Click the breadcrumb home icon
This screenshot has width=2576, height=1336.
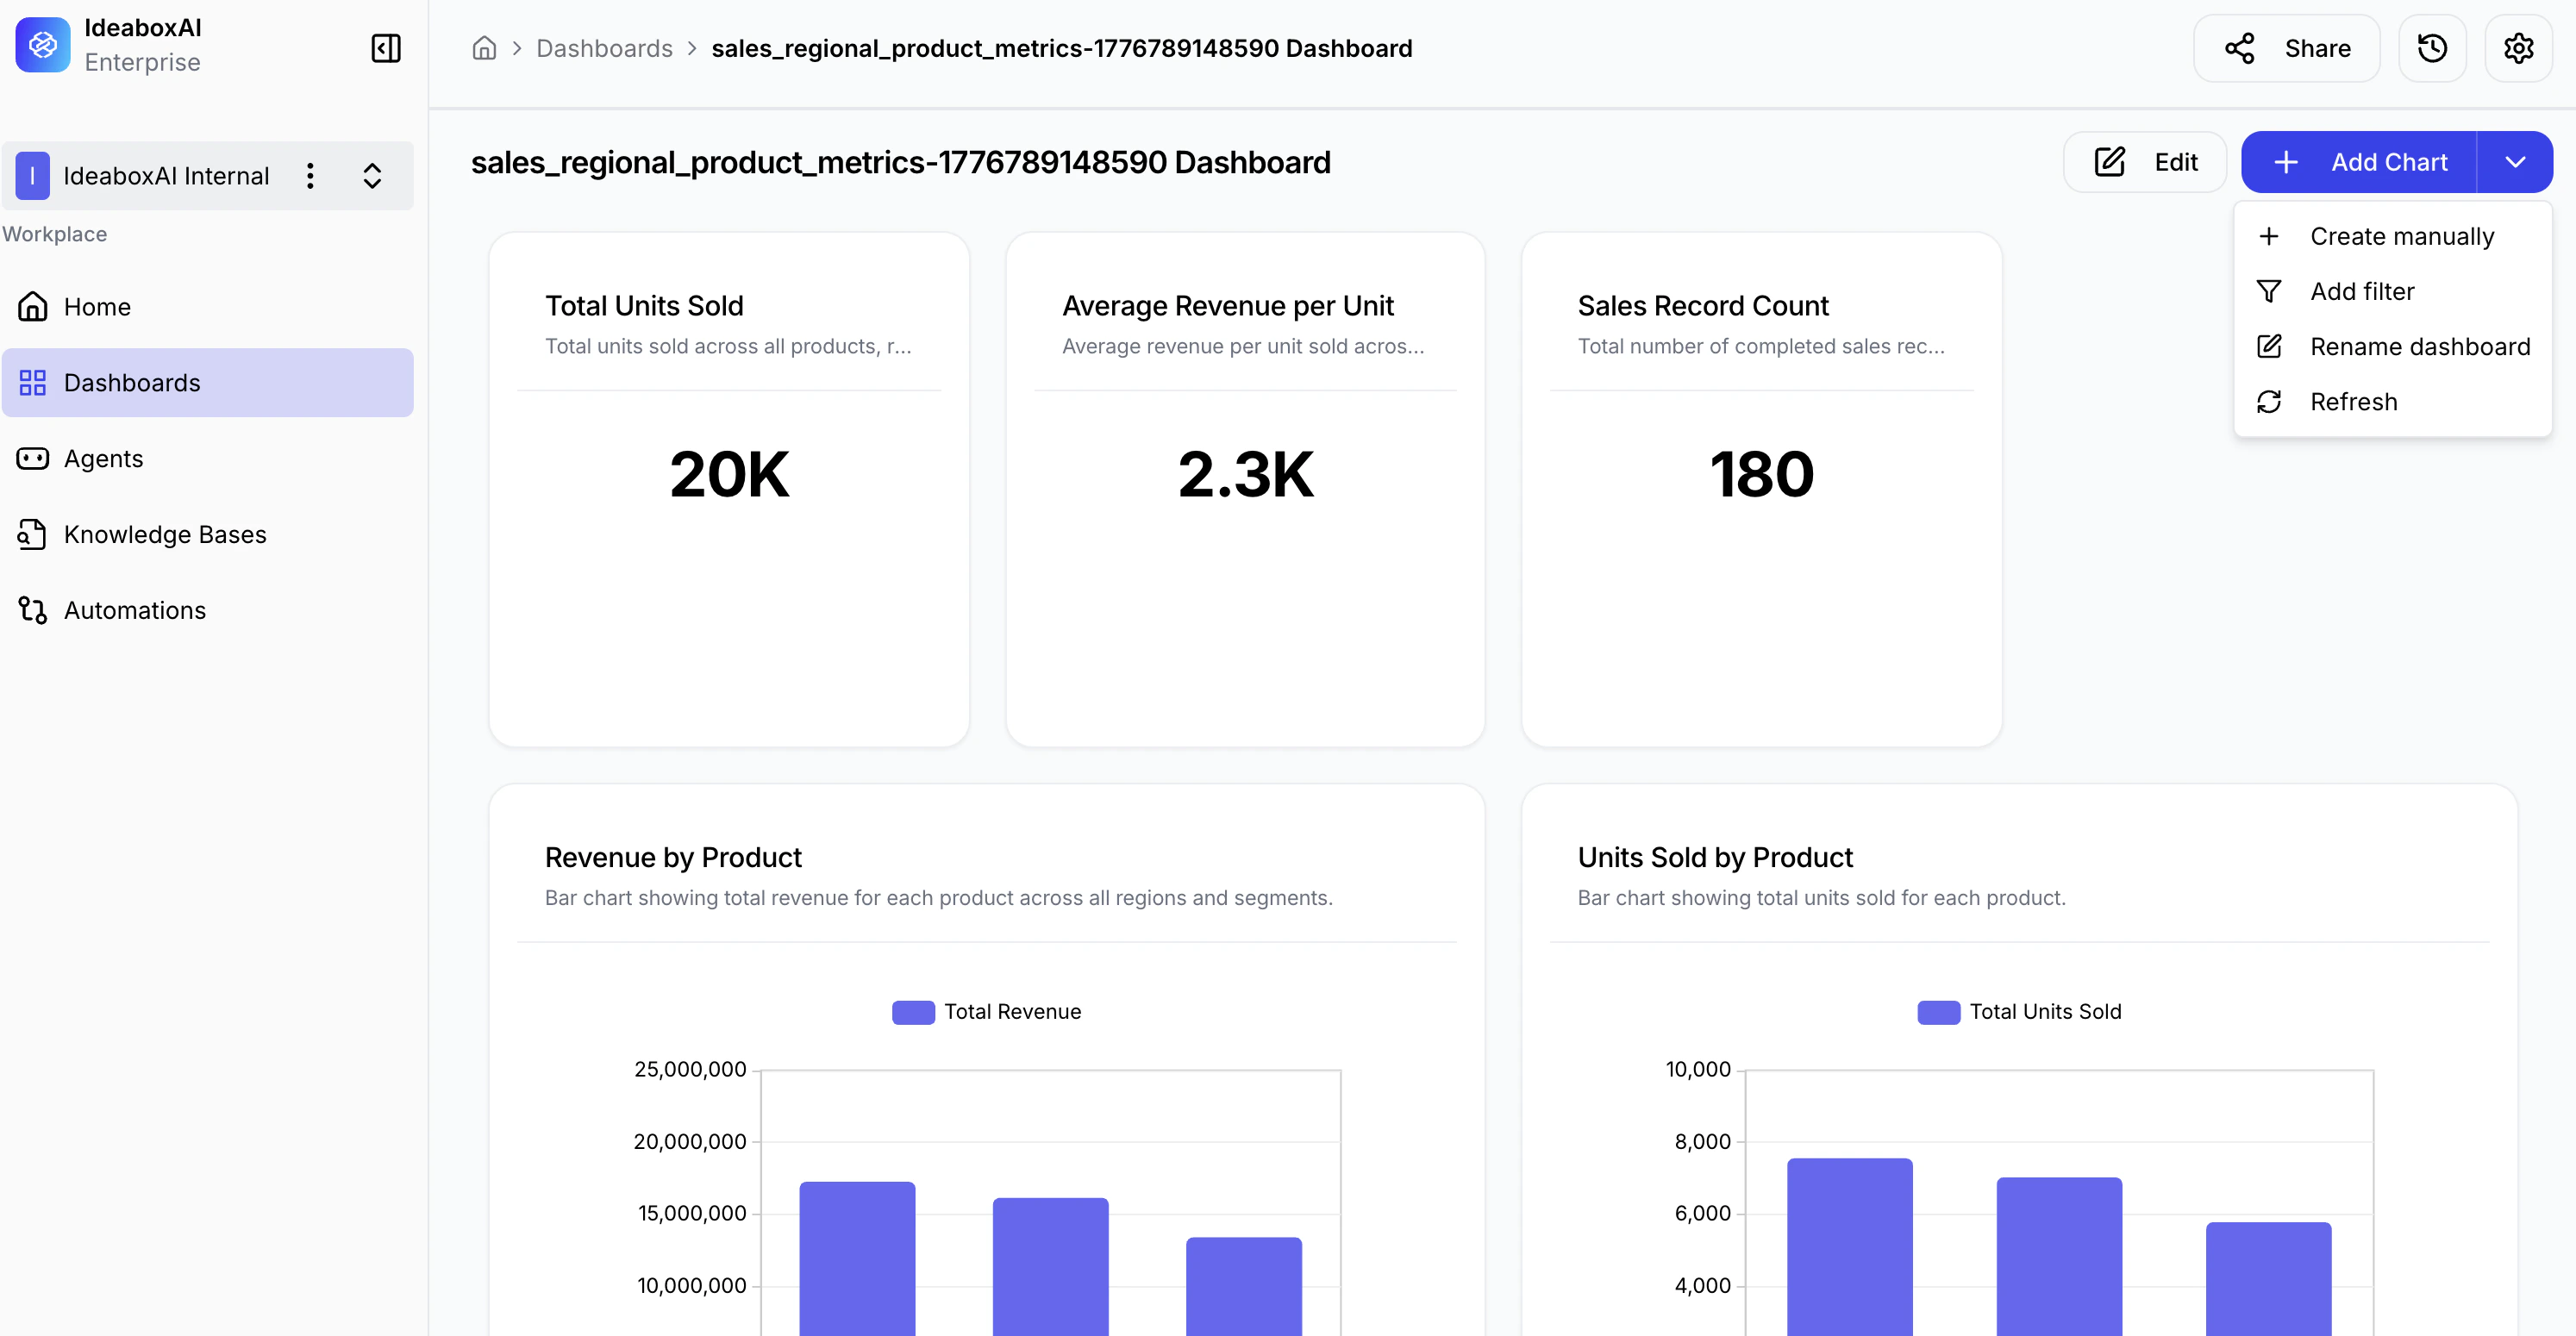pos(484,48)
